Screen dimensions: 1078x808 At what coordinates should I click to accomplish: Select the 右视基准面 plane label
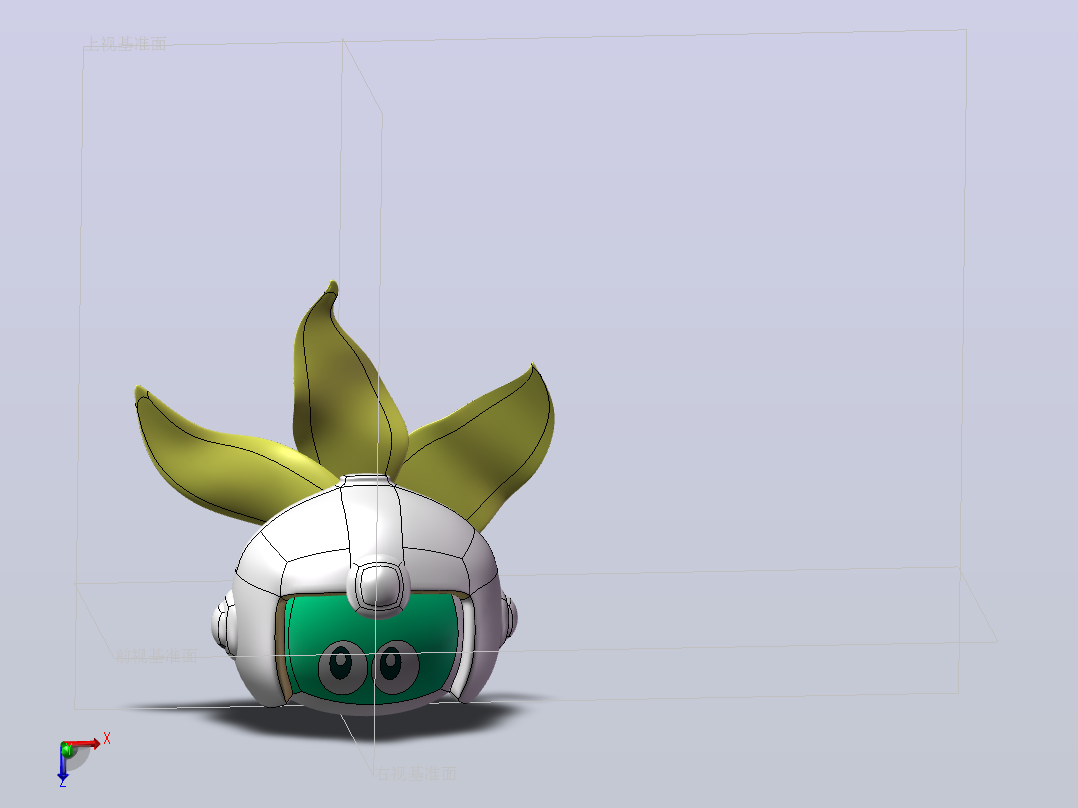415,774
